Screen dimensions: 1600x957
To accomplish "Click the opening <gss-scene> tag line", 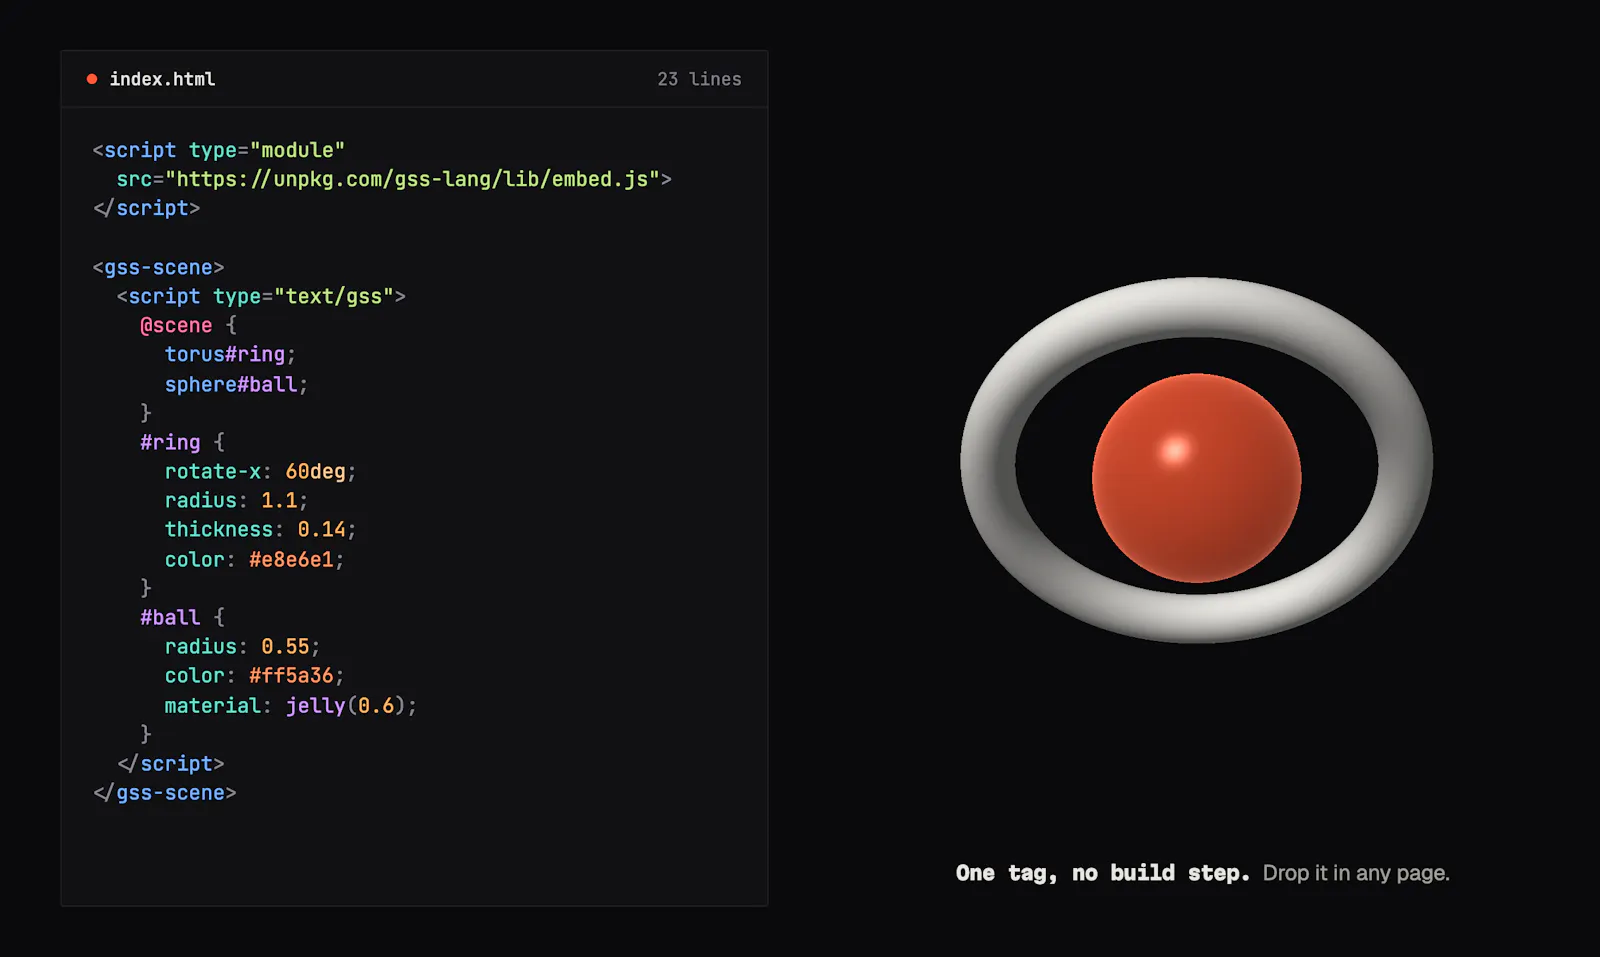I will click(158, 267).
